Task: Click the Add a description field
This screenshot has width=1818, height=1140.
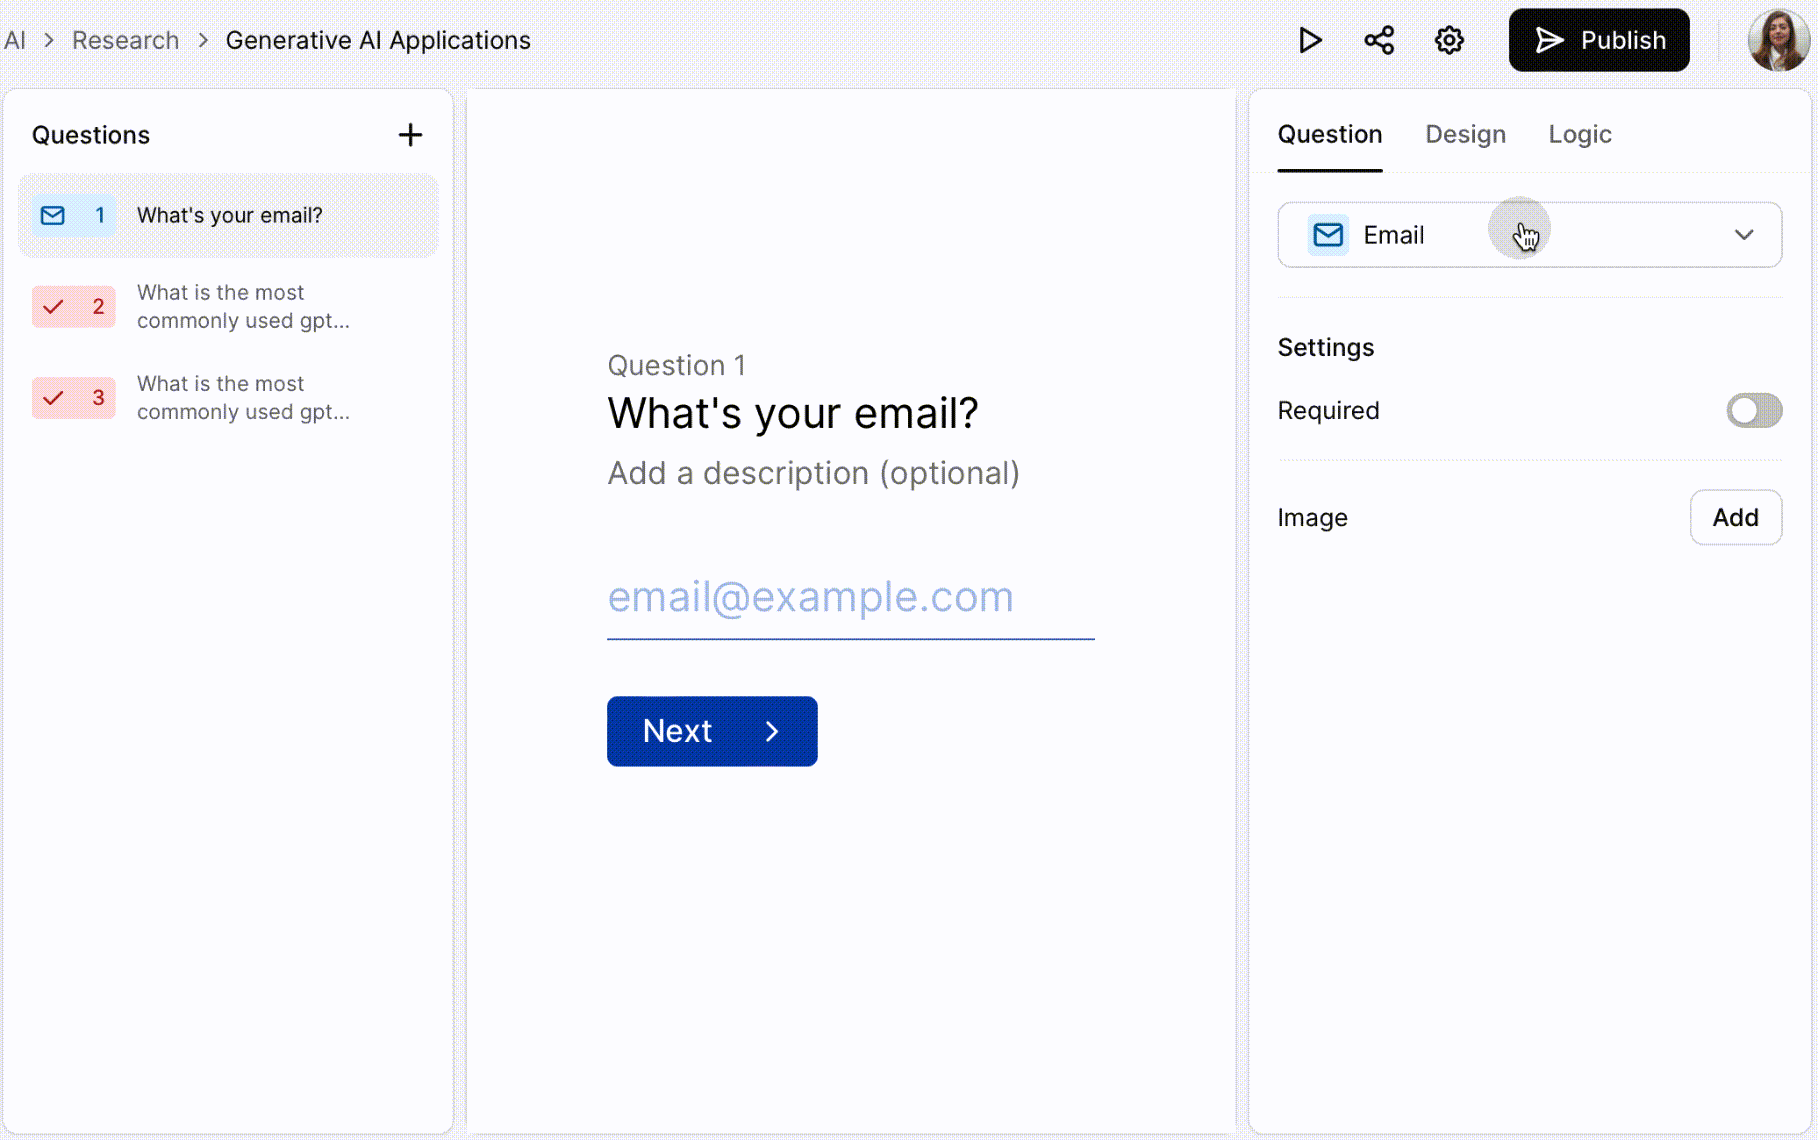Action: (x=813, y=473)
